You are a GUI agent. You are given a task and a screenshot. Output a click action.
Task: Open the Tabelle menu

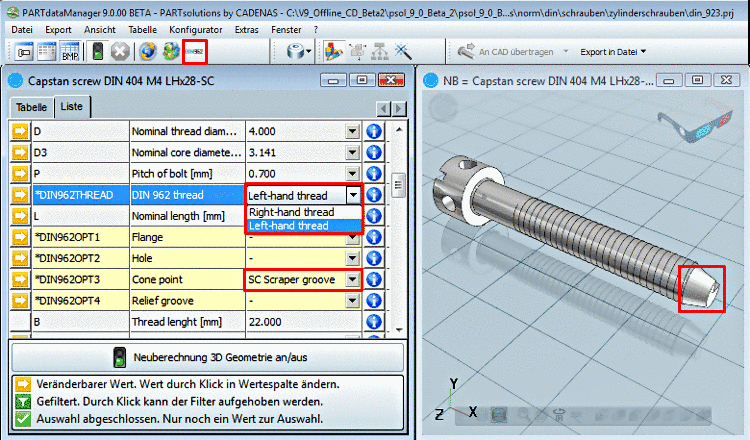click(x=143, y=30)
